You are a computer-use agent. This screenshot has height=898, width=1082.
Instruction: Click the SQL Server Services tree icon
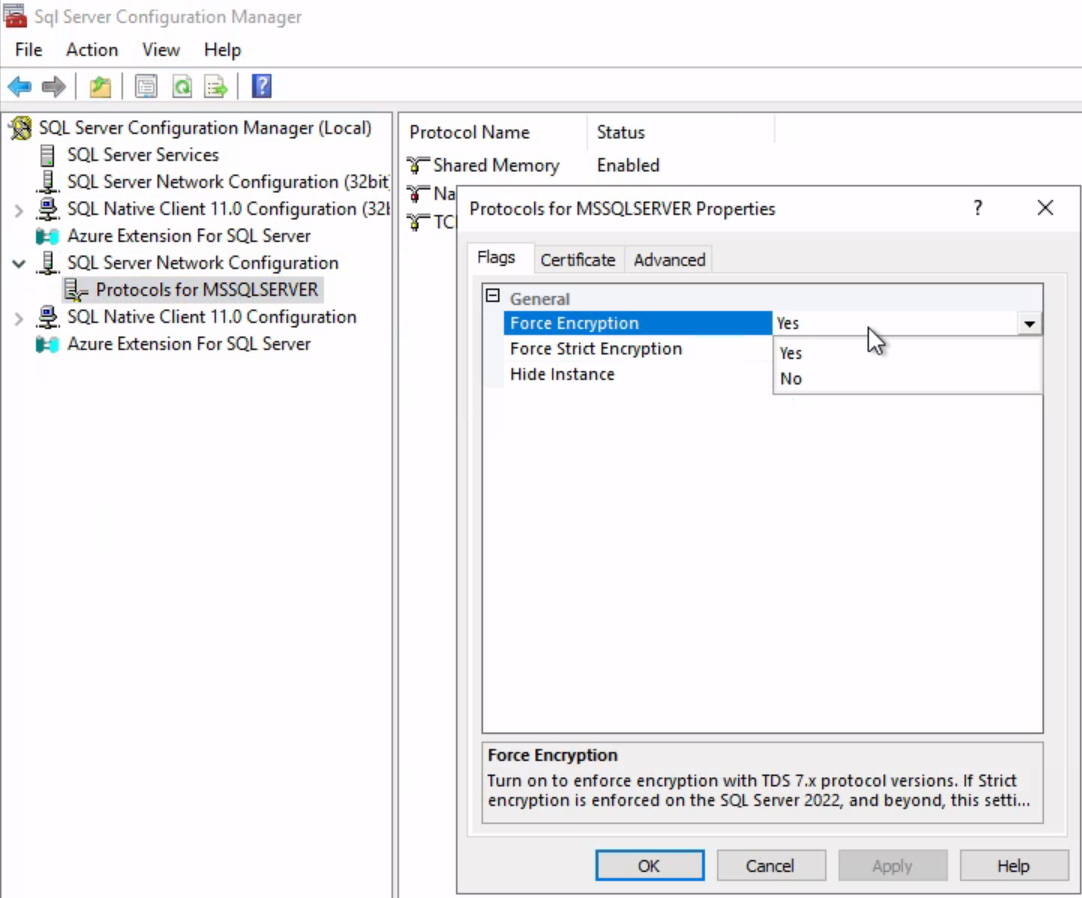pyautogui.click(x=47, y=155)
